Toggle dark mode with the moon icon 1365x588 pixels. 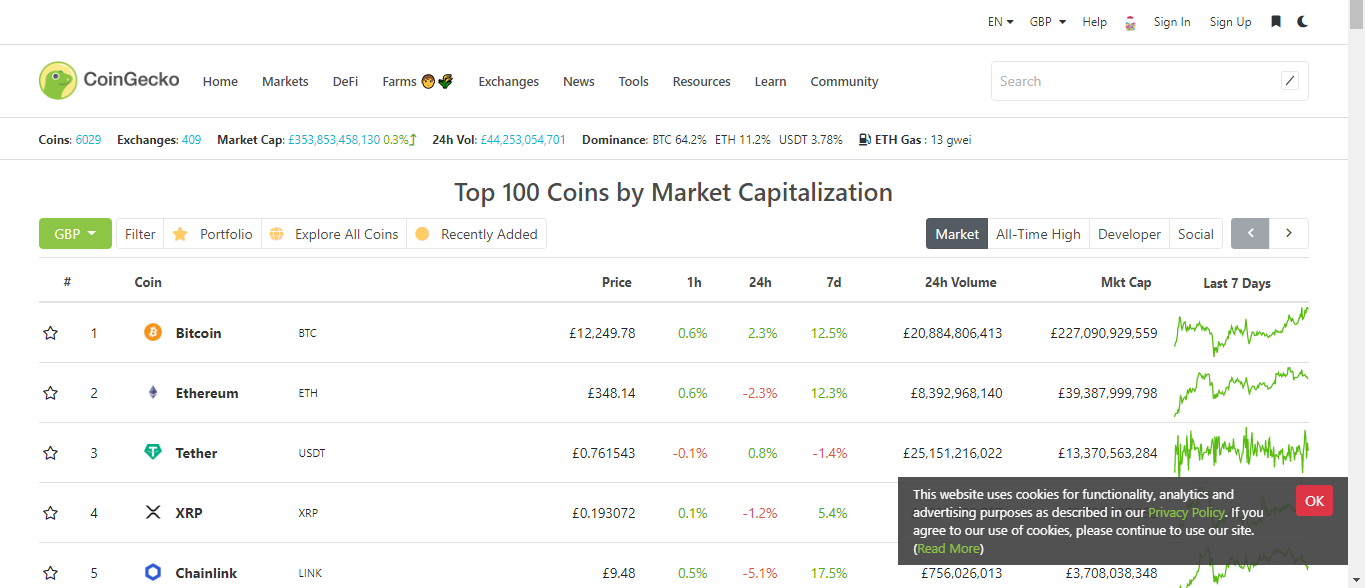pyautogui.click(x=1302, y=21)
